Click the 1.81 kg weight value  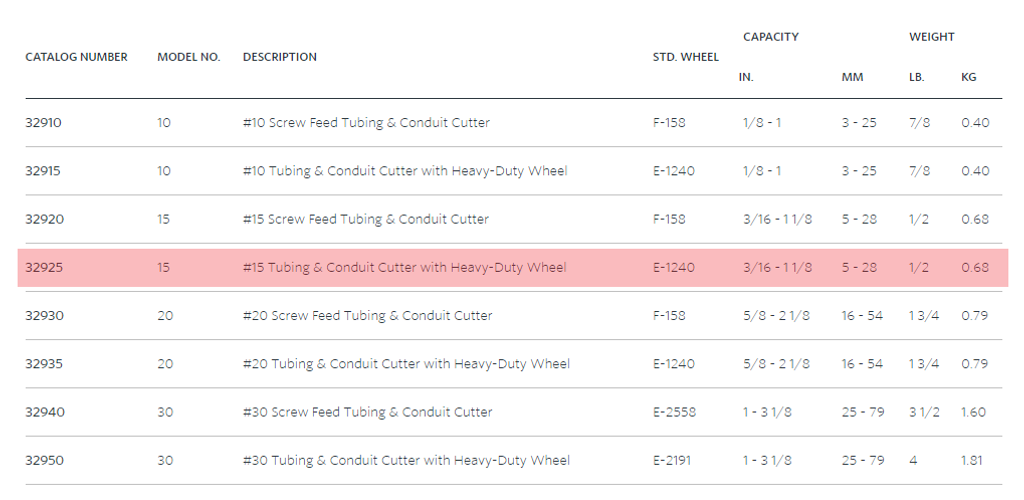click(972, 460)
